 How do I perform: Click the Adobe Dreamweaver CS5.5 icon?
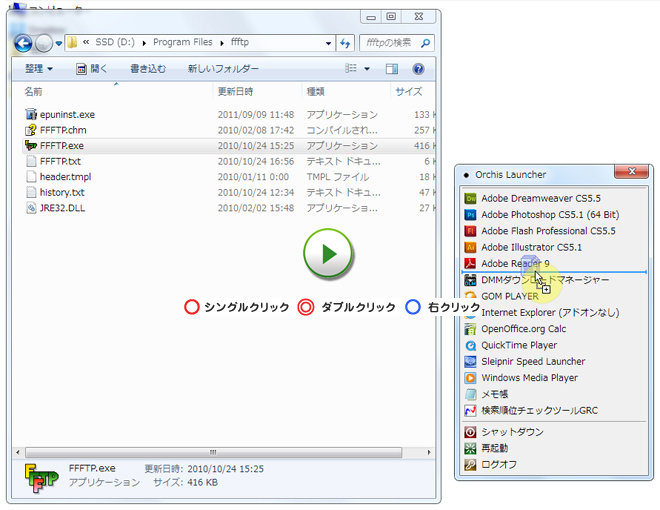tap(470, 198)
